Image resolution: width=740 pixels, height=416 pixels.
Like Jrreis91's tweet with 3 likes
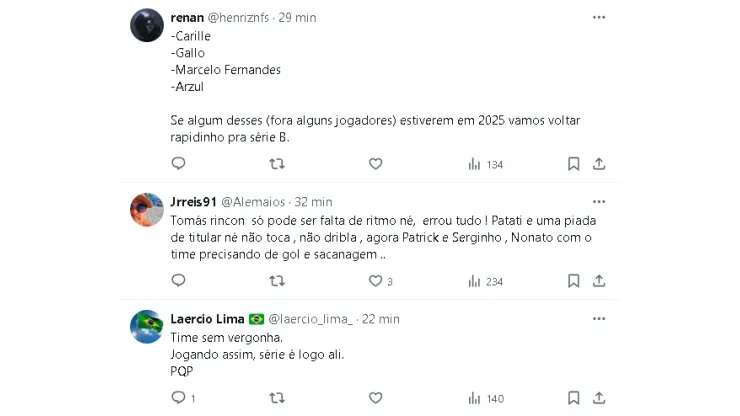[375, 282]
